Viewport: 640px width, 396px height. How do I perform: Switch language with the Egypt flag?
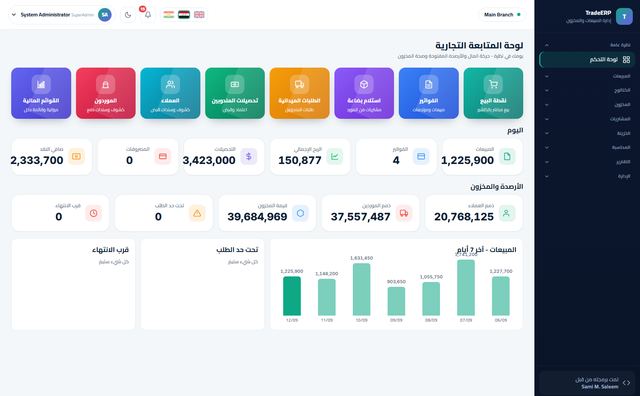(184, 15)
